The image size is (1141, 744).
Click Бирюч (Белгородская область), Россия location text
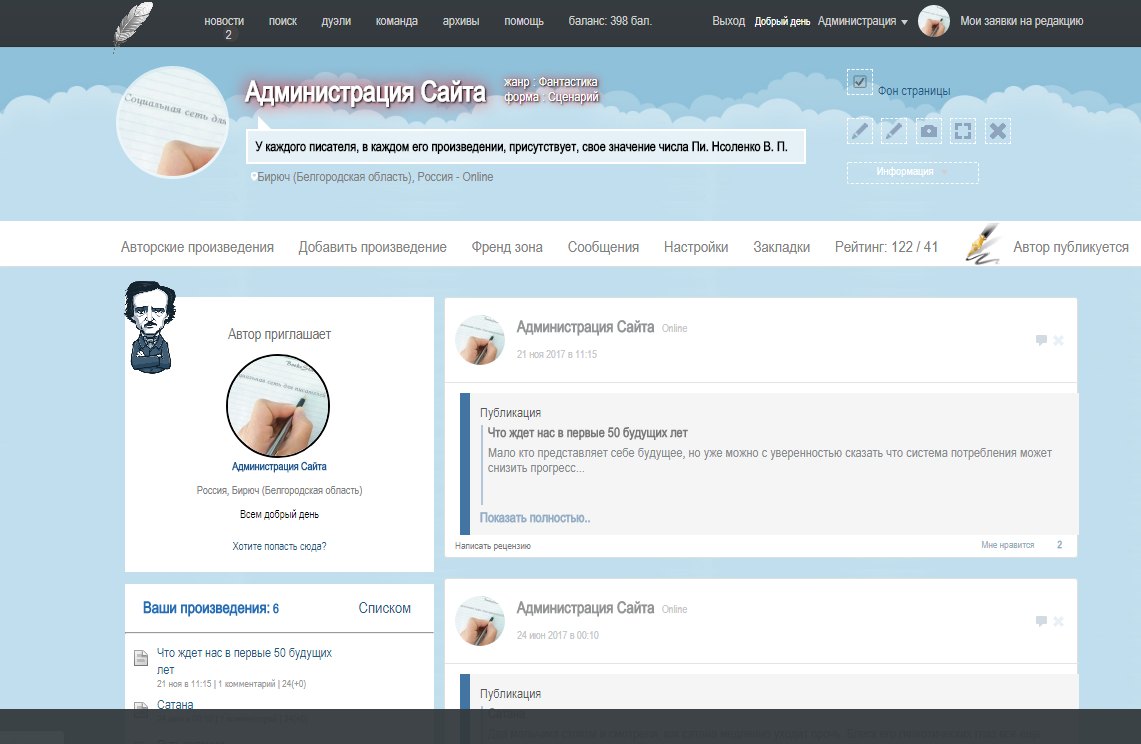tap(357, 177)
